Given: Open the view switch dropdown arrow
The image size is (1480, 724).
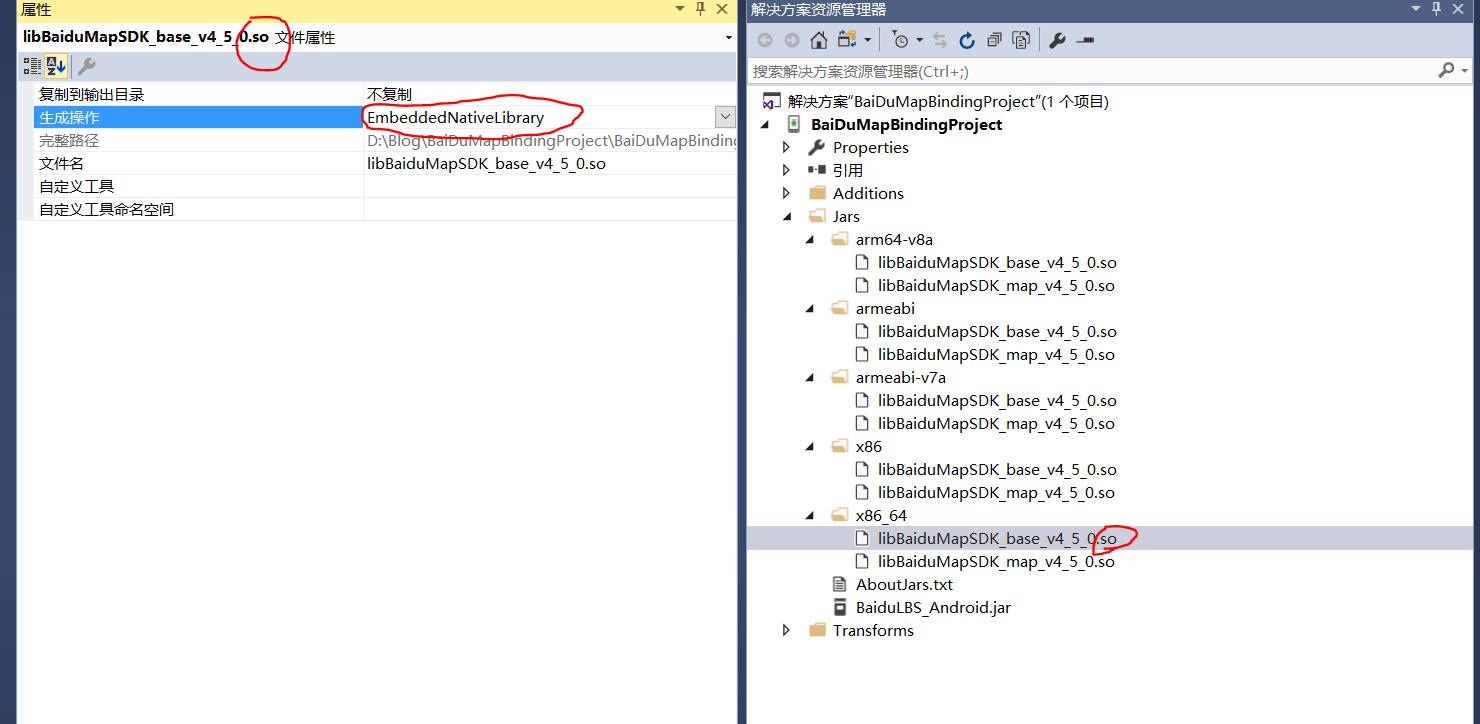Looking at the screenshot, I should 868,40.
